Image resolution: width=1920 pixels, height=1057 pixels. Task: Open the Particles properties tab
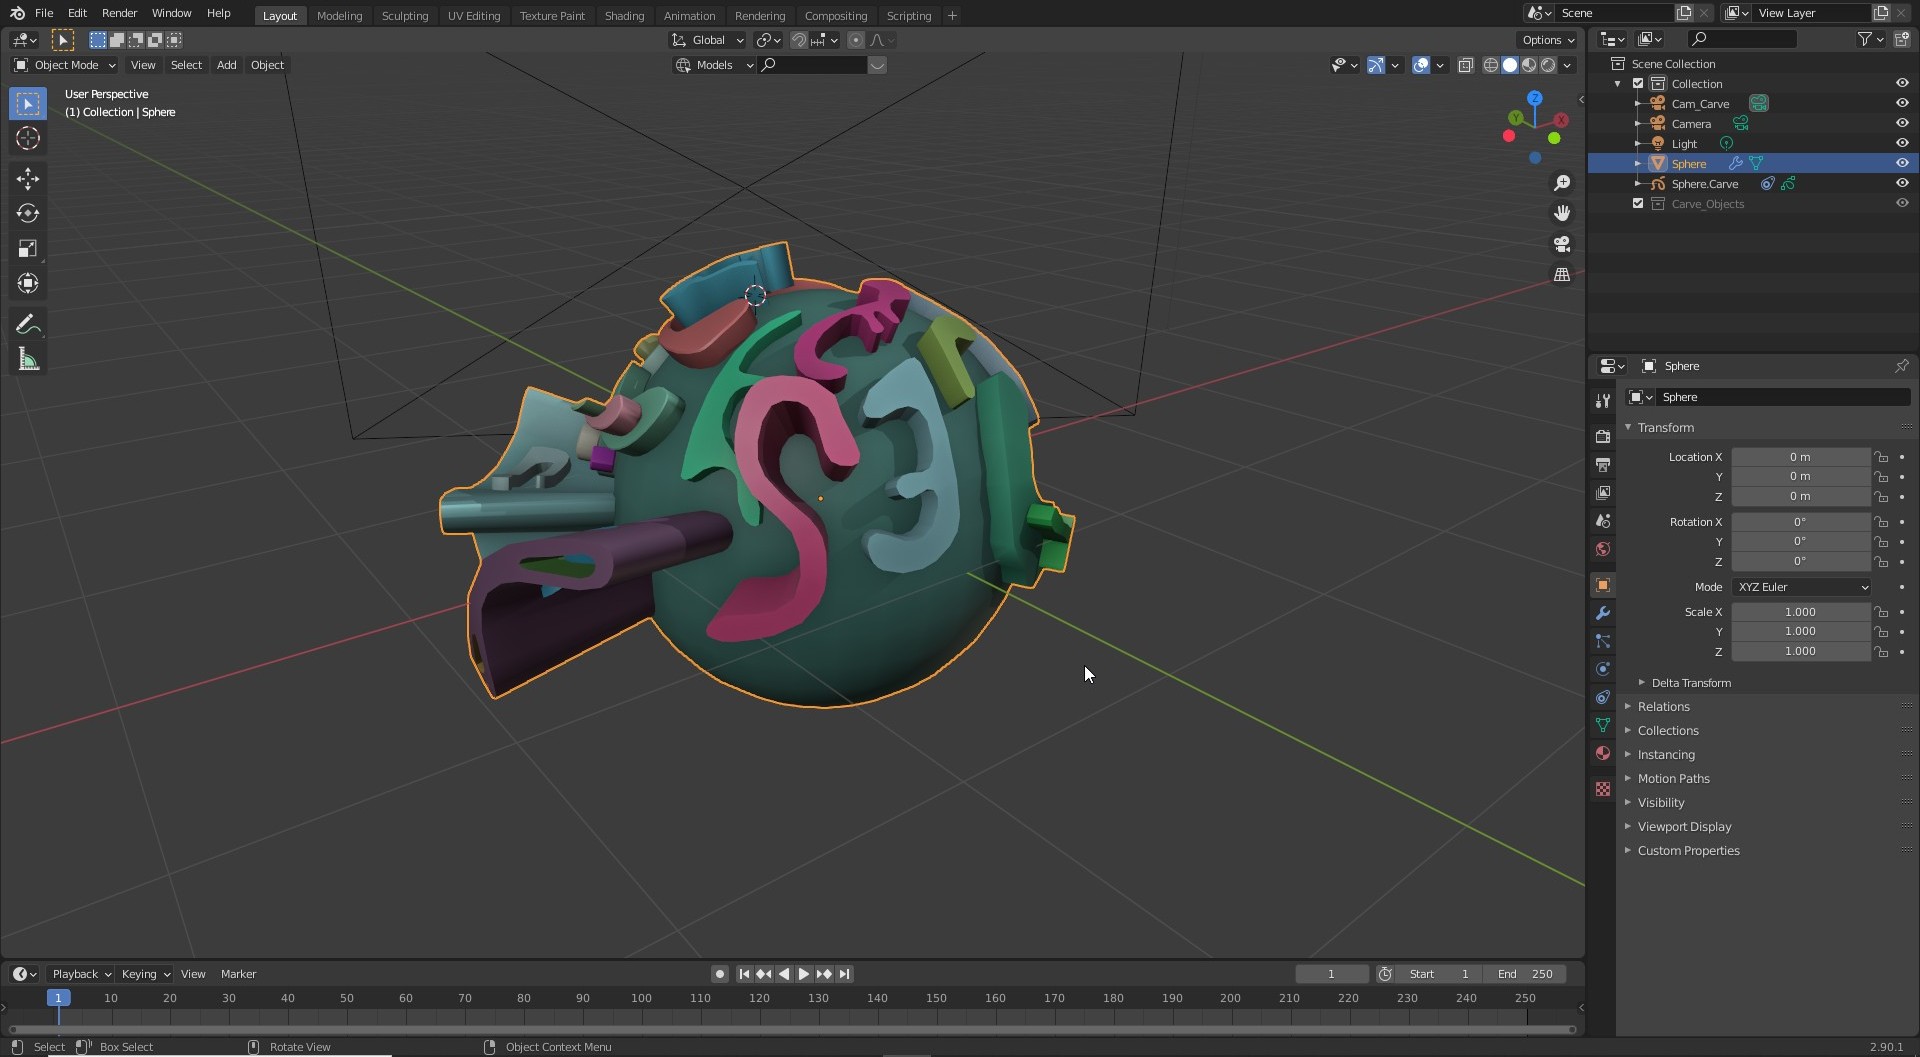(1603, 641)
